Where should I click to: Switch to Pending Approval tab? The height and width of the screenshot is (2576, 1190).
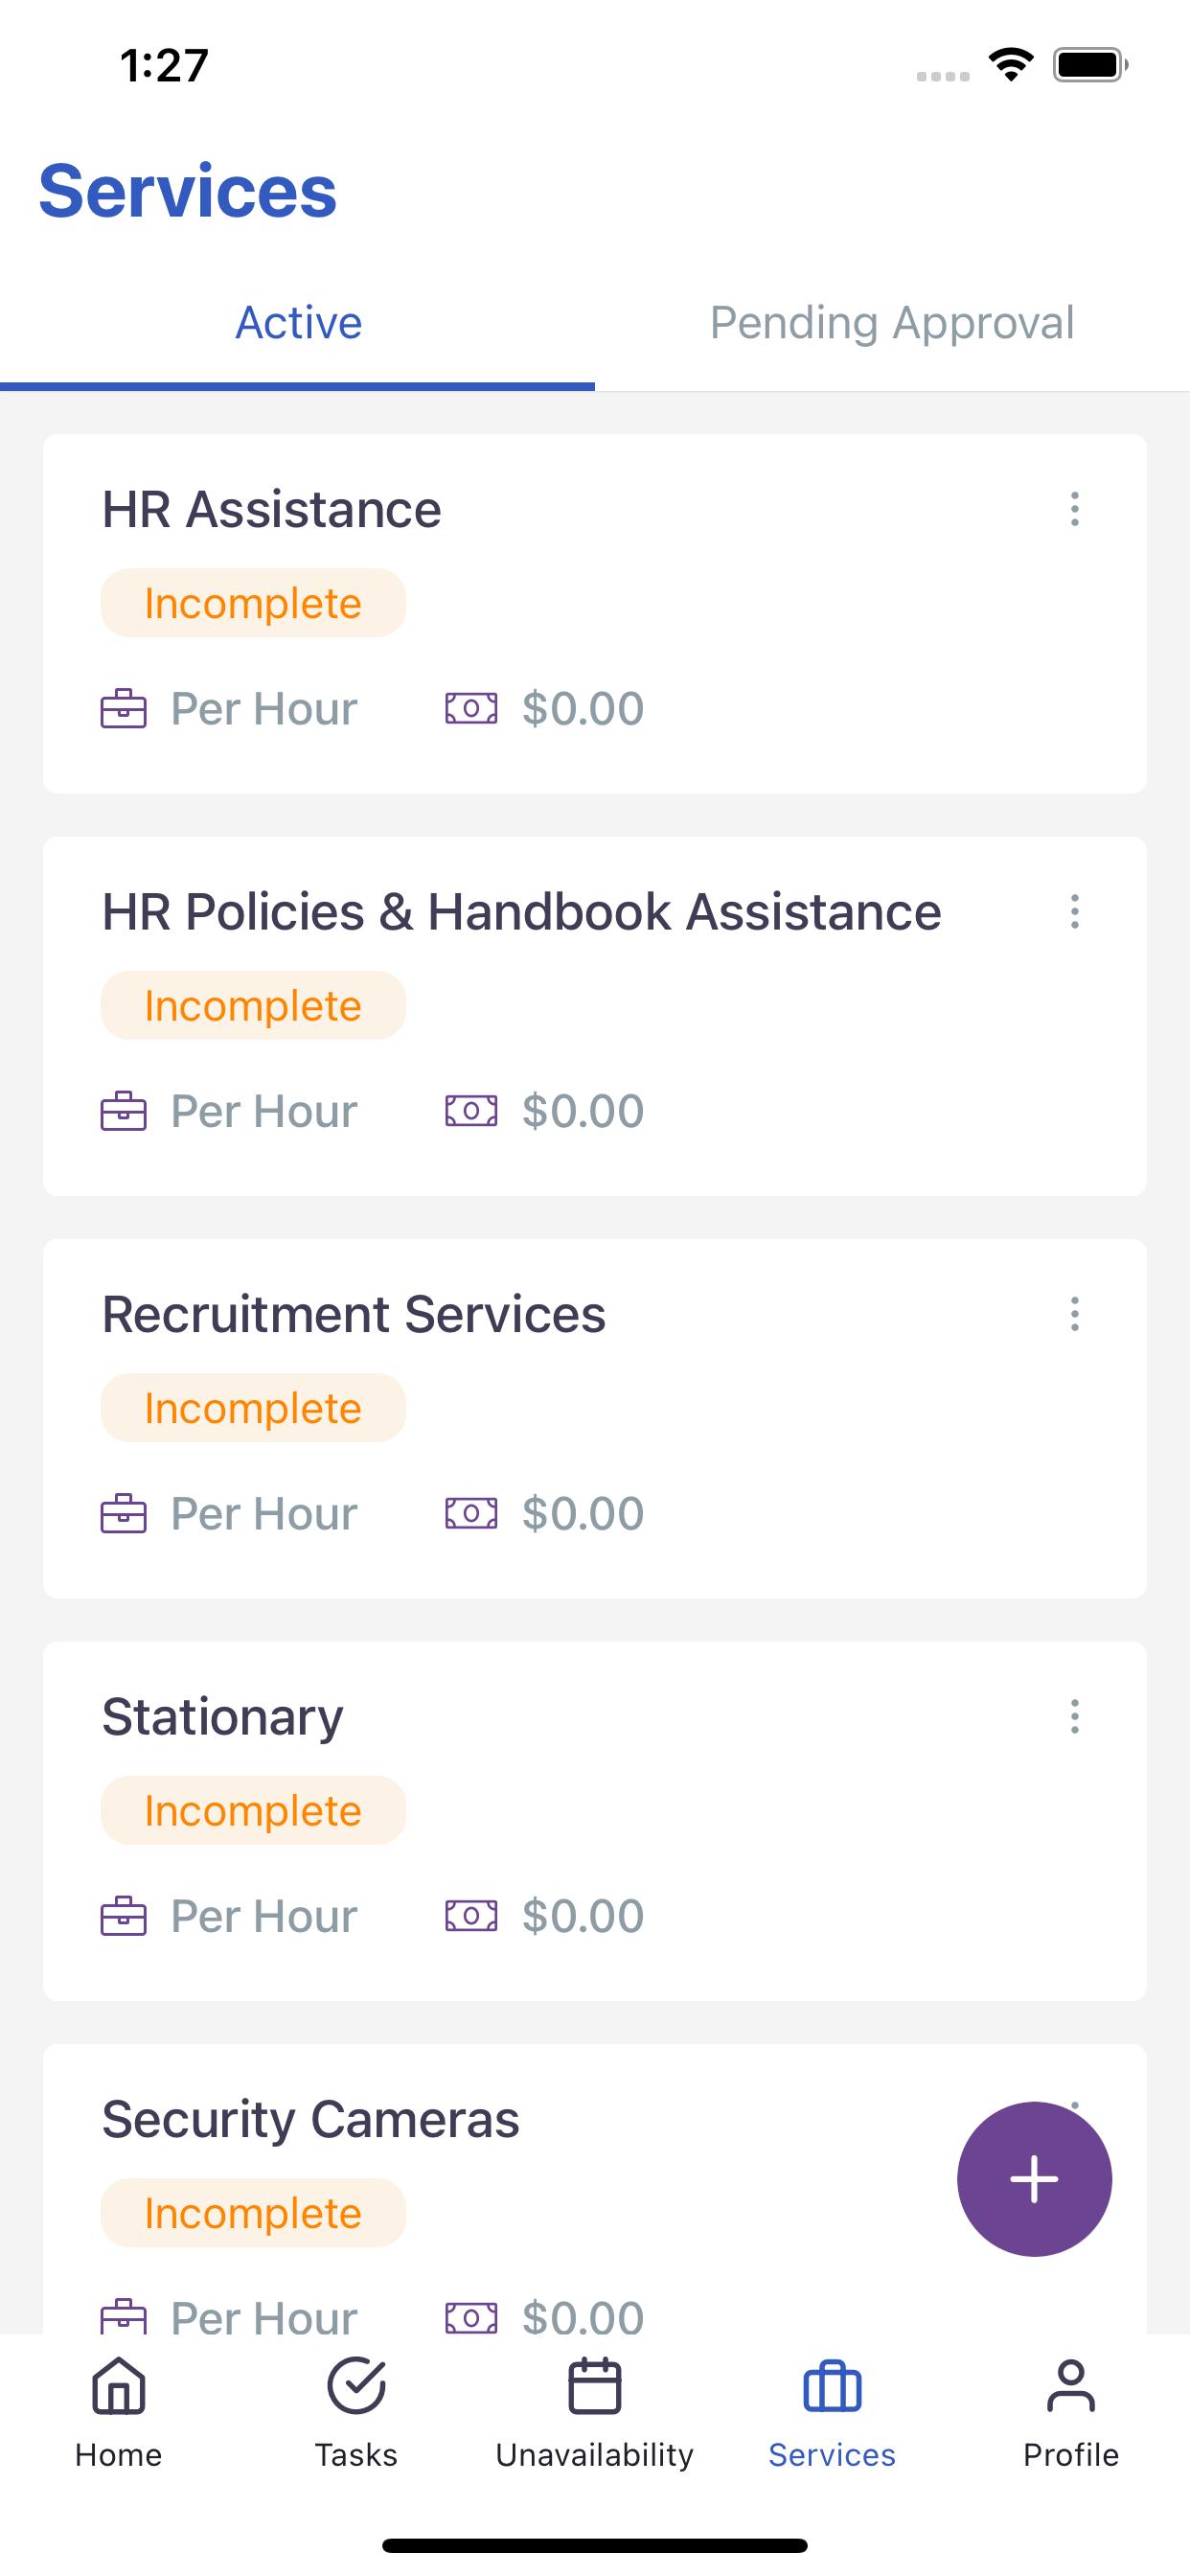click(x=892, y=323)
